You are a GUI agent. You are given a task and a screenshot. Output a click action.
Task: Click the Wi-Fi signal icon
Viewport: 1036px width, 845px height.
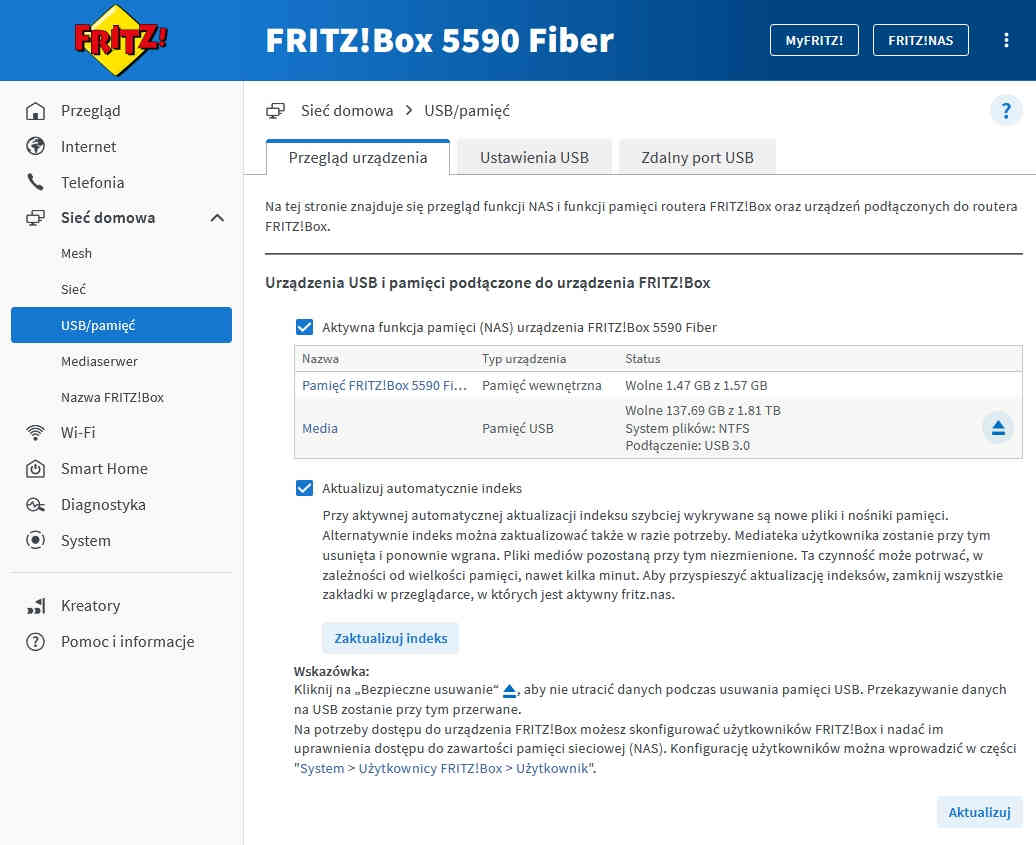pos(36,433)
